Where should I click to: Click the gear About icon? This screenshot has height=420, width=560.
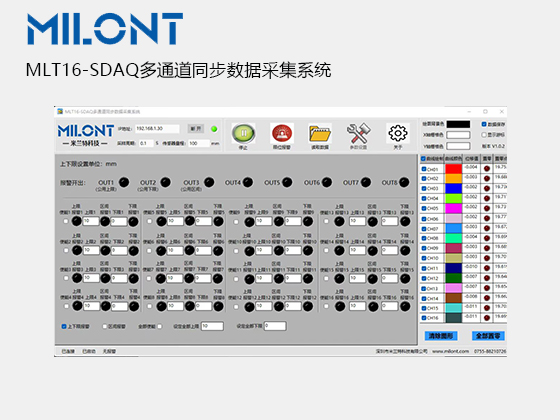click(x=398, y=133)
